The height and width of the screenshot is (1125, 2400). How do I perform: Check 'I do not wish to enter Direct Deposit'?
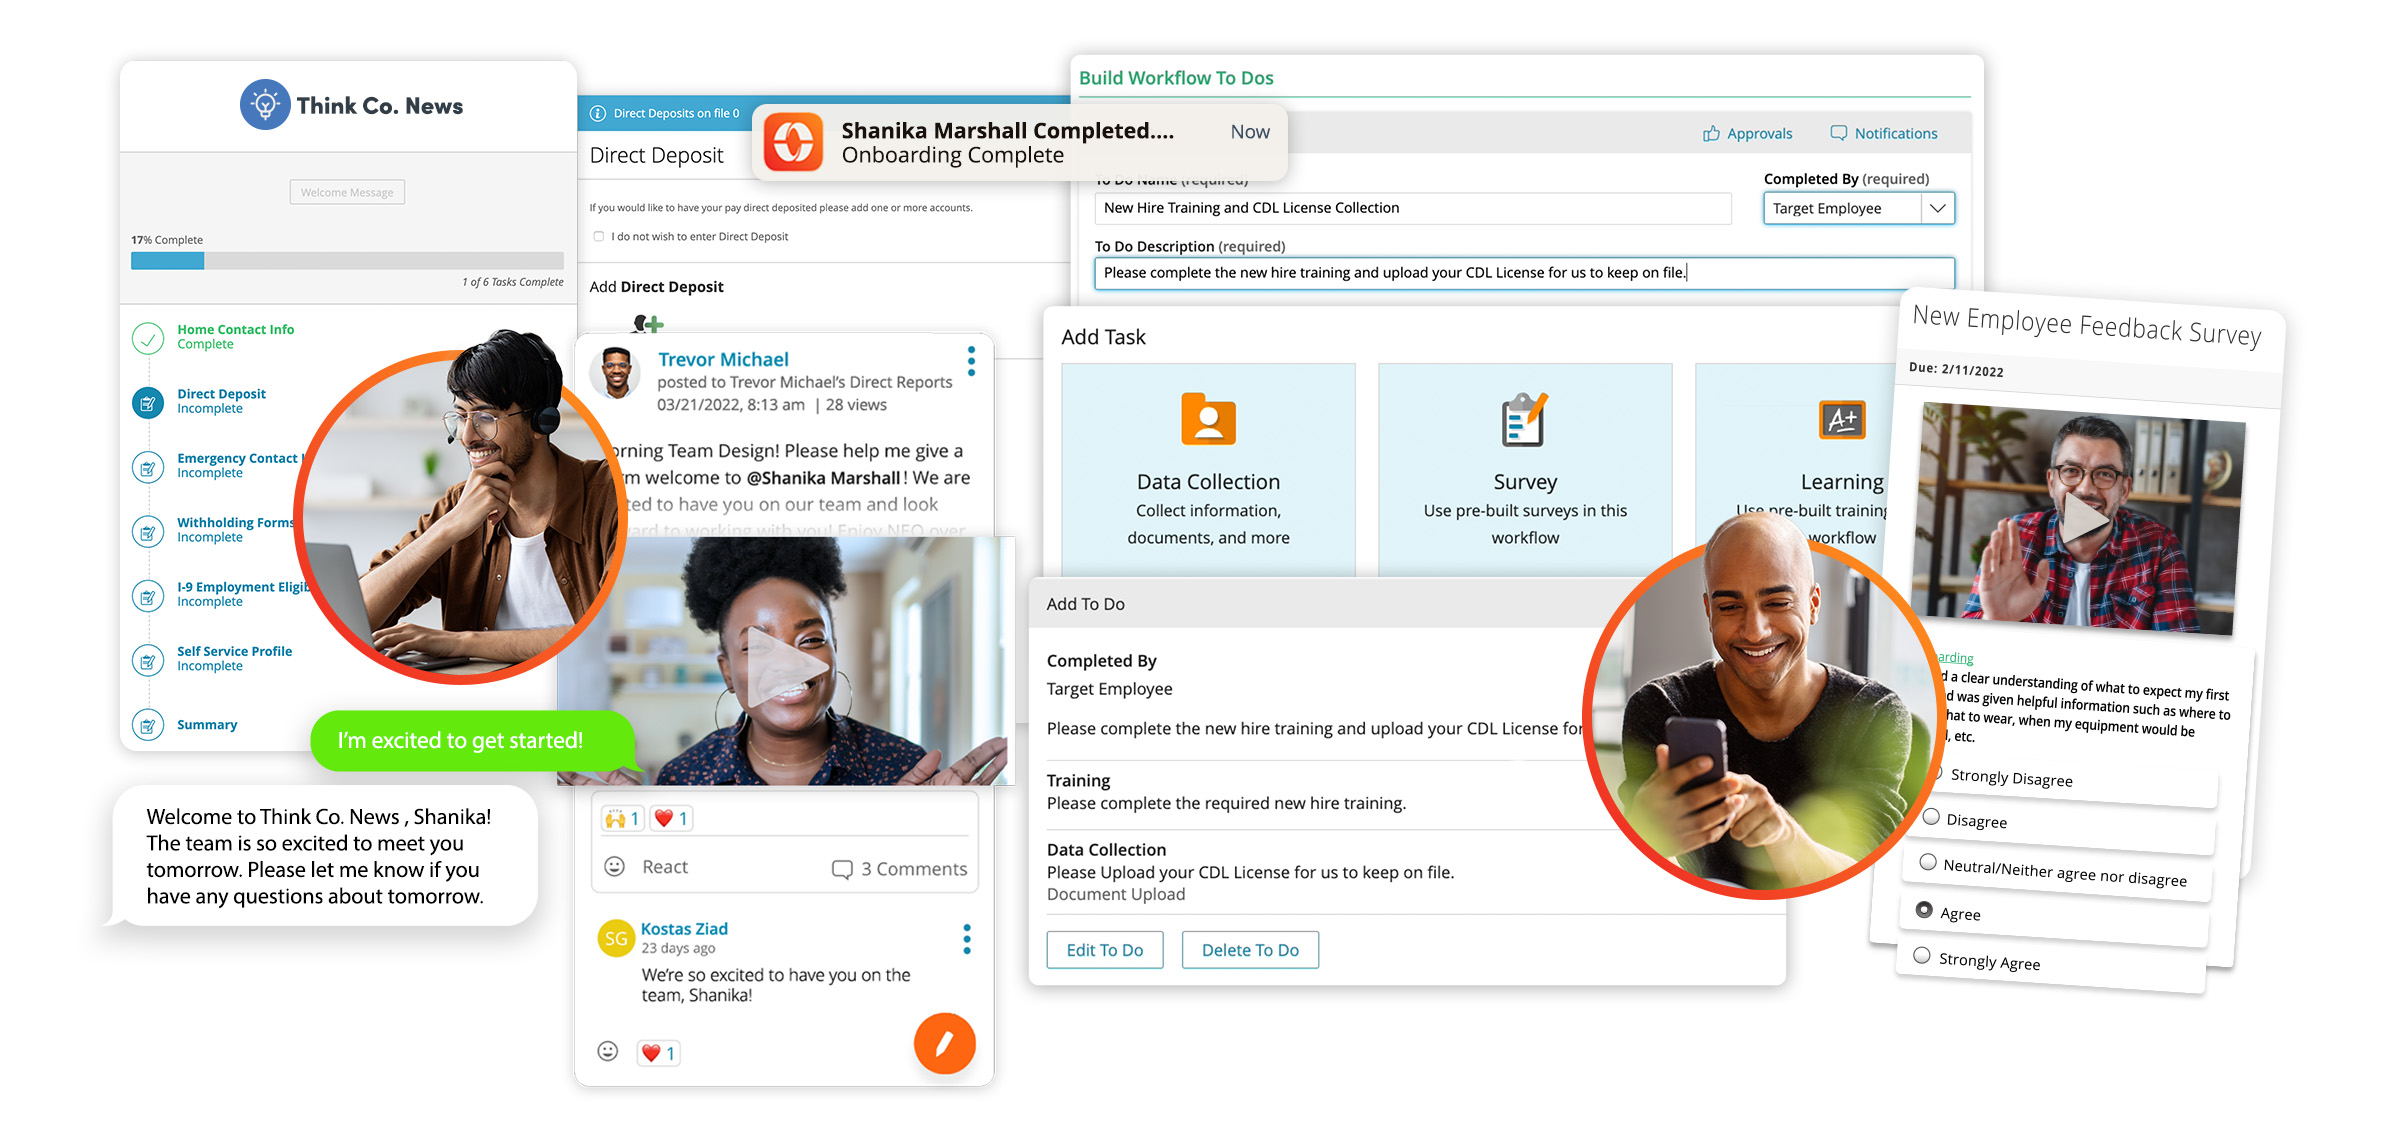coord(599,237)
